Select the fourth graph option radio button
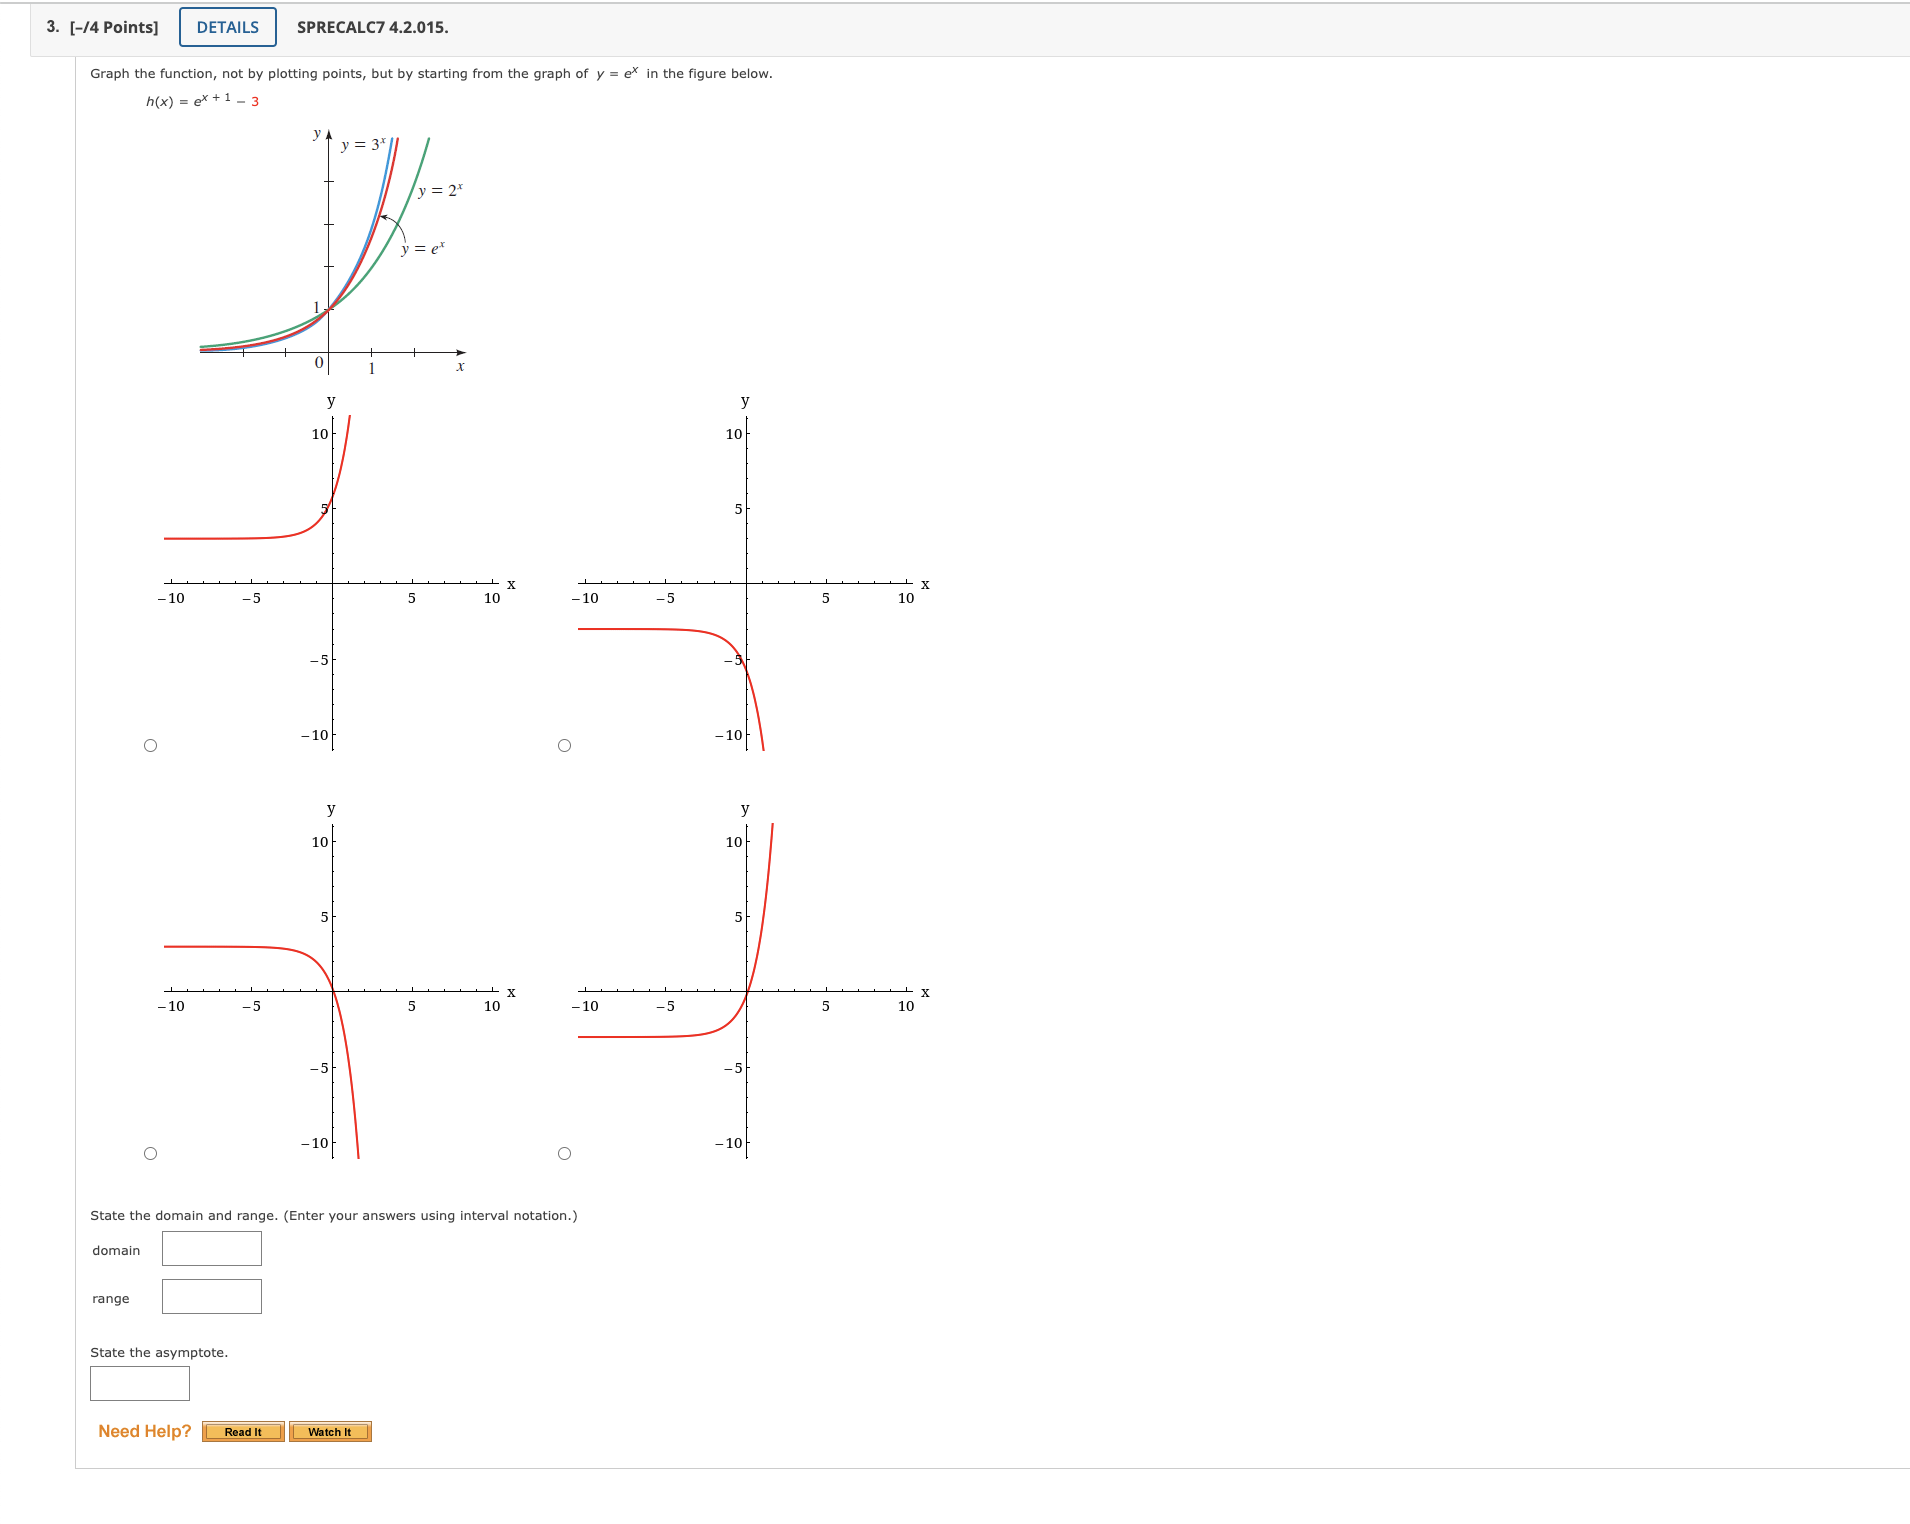 click(565, 1152)
